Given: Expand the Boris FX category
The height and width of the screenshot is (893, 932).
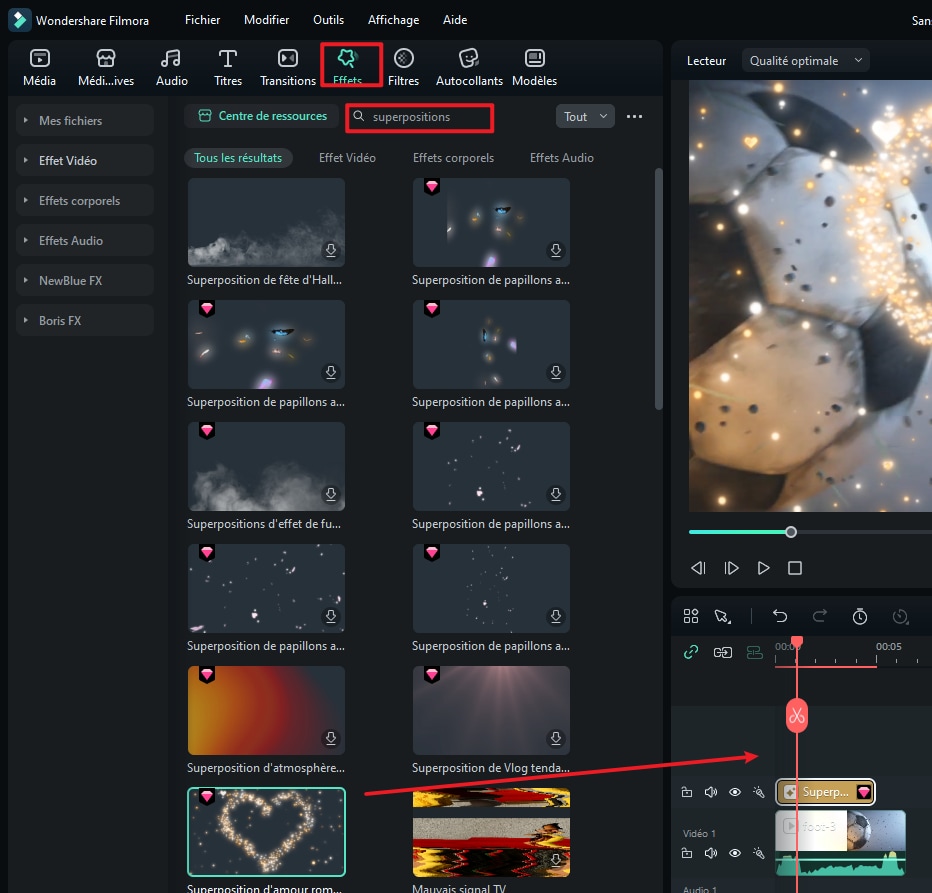Looking at the screenshot, I should tap(85, 321).
